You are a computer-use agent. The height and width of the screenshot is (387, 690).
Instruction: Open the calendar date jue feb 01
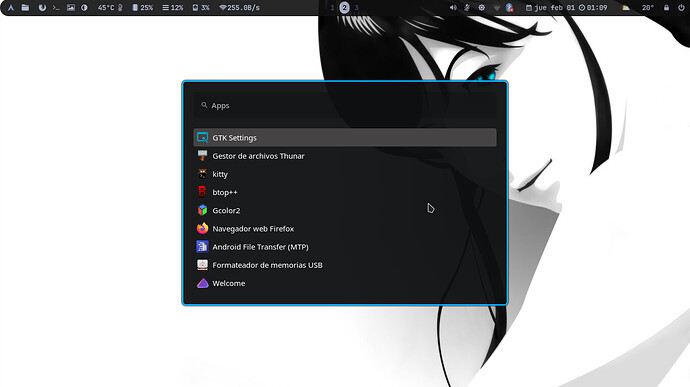(x=550, y=7)
